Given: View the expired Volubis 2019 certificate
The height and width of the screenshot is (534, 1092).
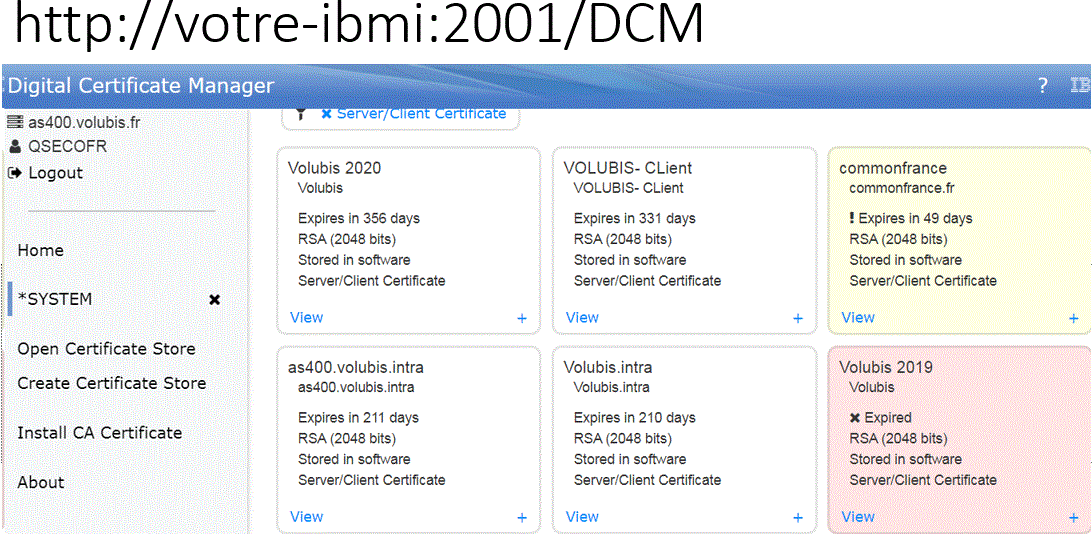Looking at the screenshot, I should click(x=858, y=517).
